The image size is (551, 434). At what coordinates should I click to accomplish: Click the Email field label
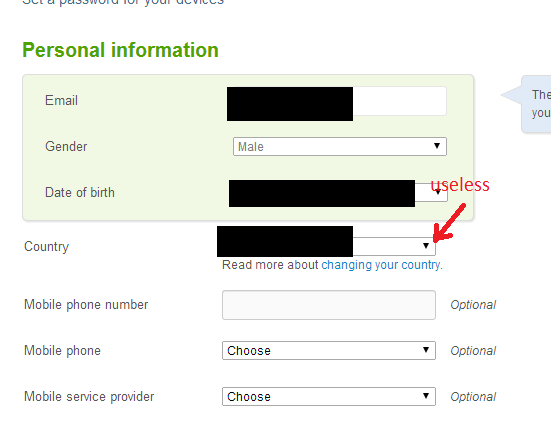[x=61, y=101]
